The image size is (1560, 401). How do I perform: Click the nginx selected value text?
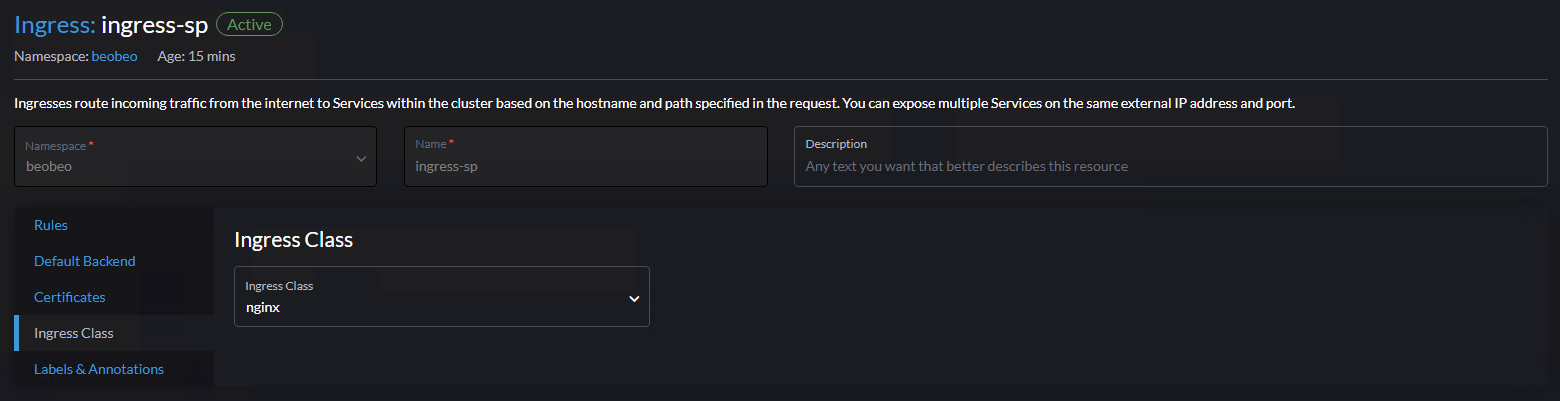pos(263,308)
